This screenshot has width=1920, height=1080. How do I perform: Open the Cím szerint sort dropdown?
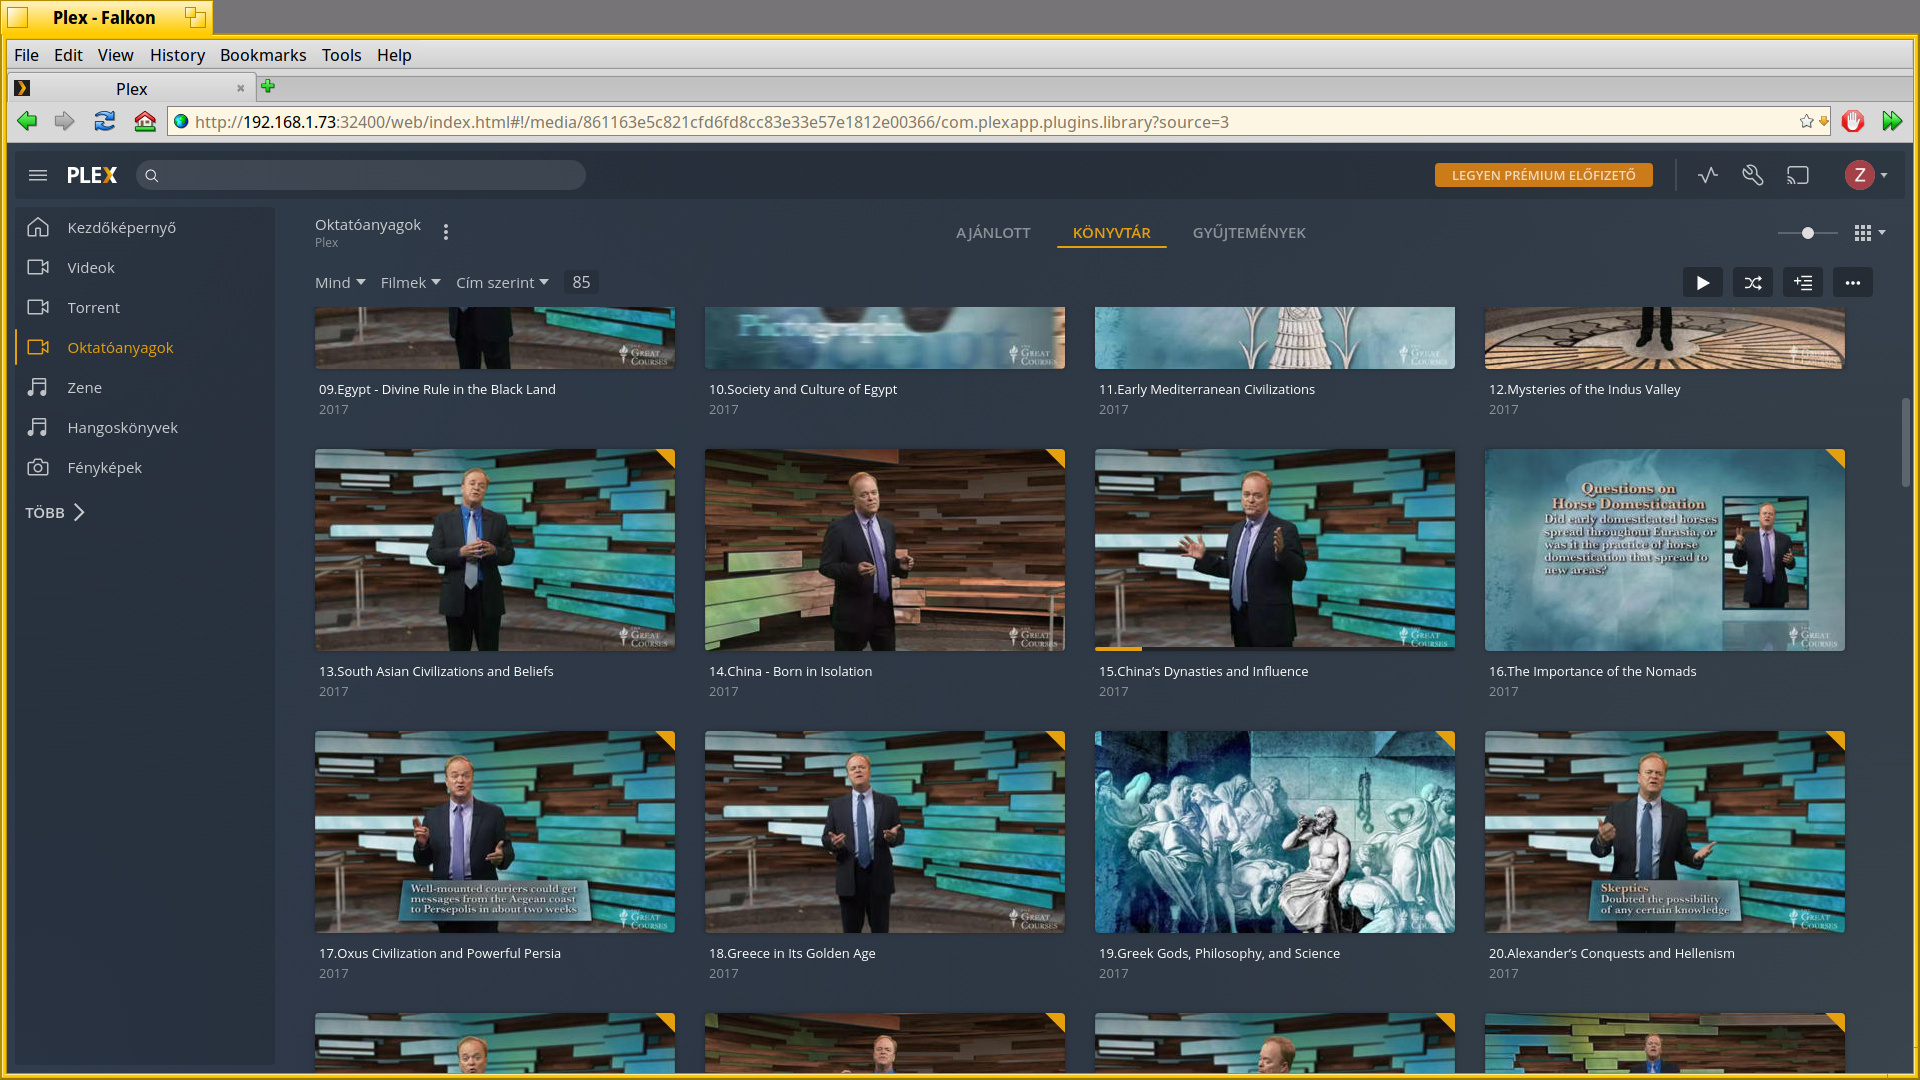pyautogui.click(x=502, y=283)
